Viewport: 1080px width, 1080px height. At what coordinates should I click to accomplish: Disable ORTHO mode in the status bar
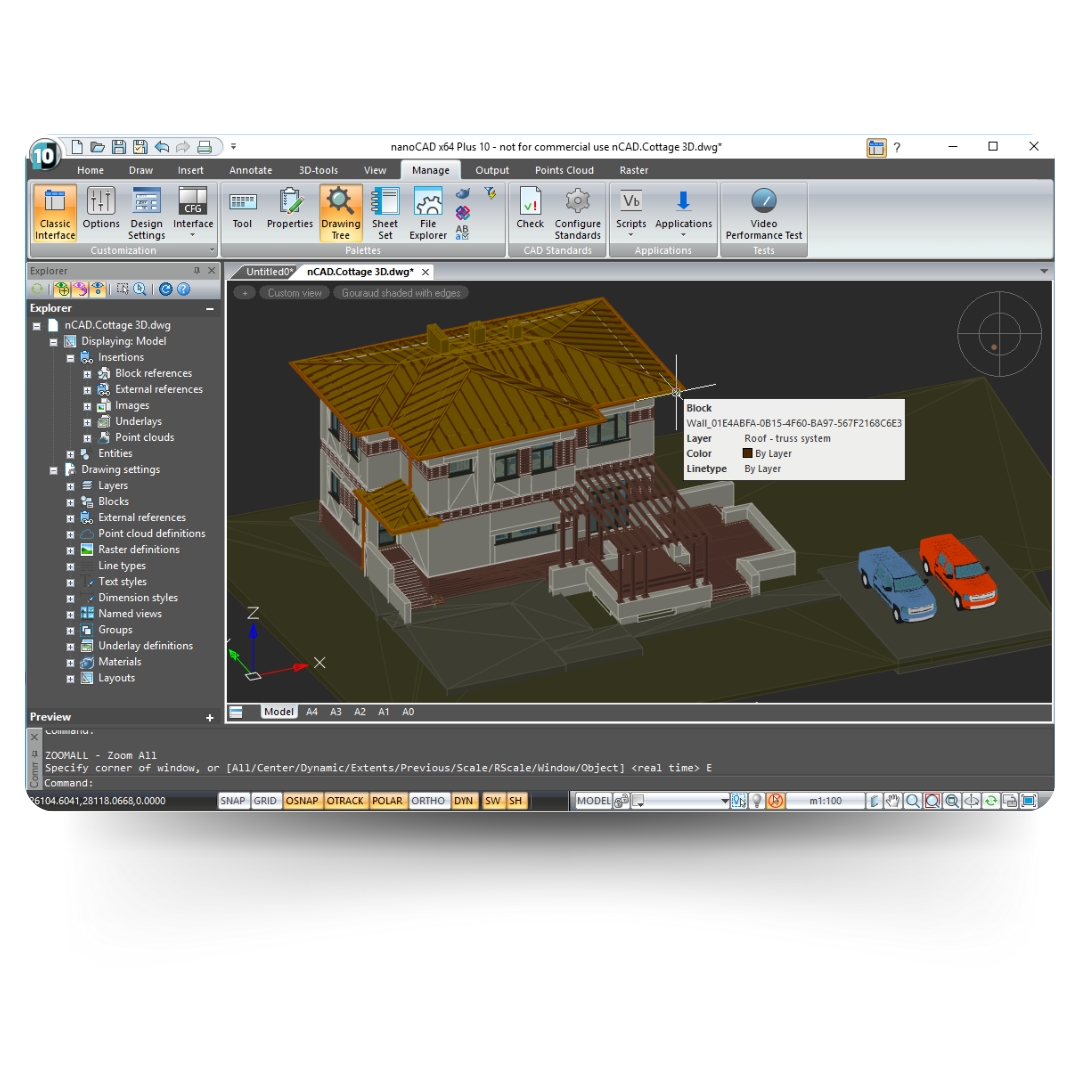point(428,800)
